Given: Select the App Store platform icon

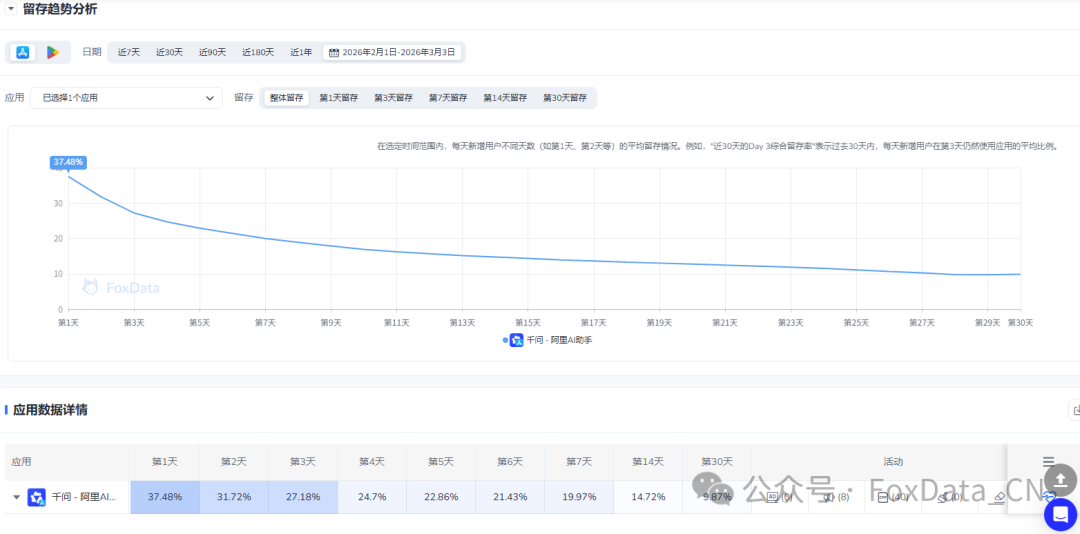Looking at the screenshot, I should click(23, 52).
